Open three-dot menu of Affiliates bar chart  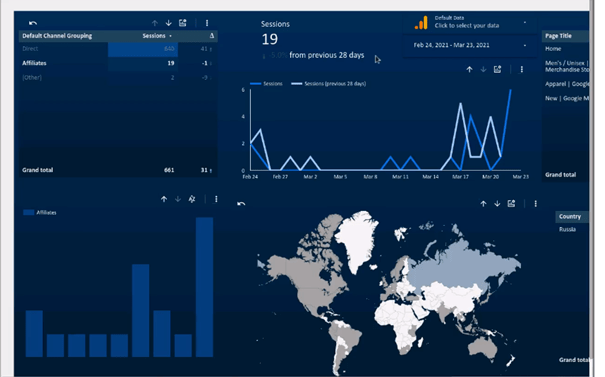click(216, 199)
